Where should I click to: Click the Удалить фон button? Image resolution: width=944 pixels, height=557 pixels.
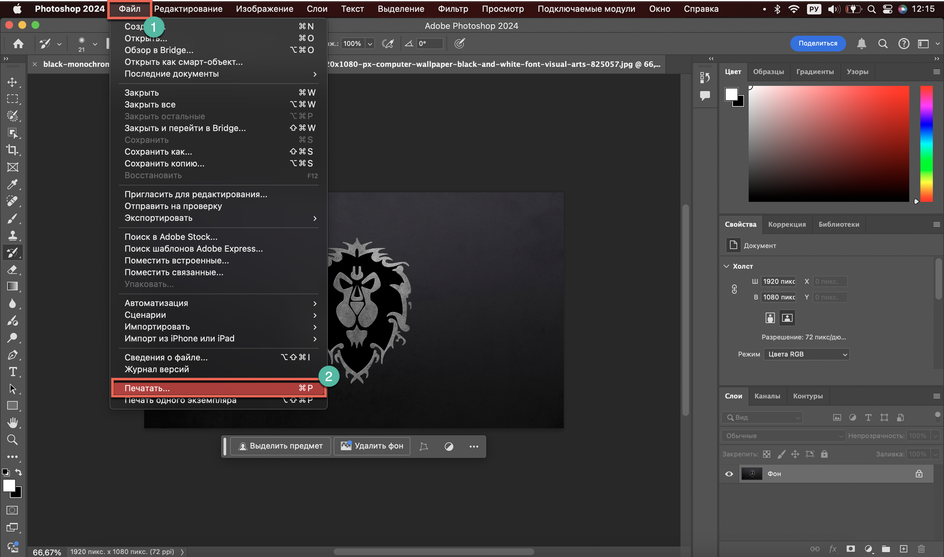point(373,446)
